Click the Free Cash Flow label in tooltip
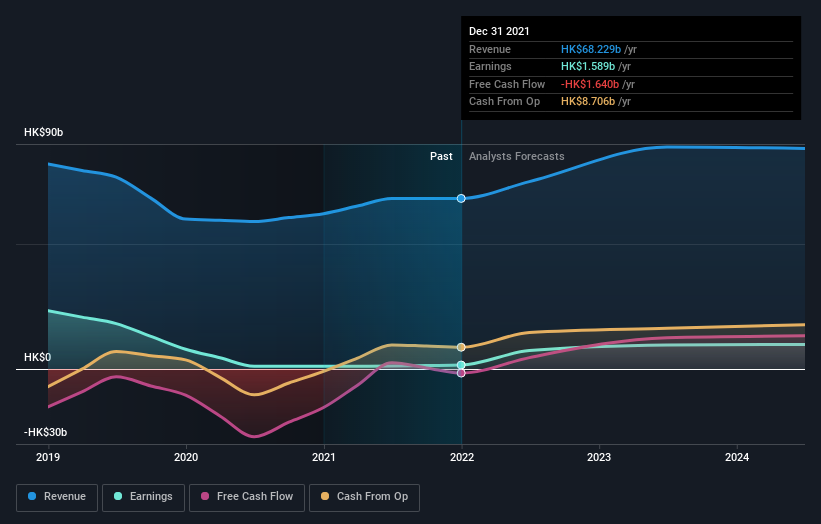This screenshot has width=821, height=524. 507,84
